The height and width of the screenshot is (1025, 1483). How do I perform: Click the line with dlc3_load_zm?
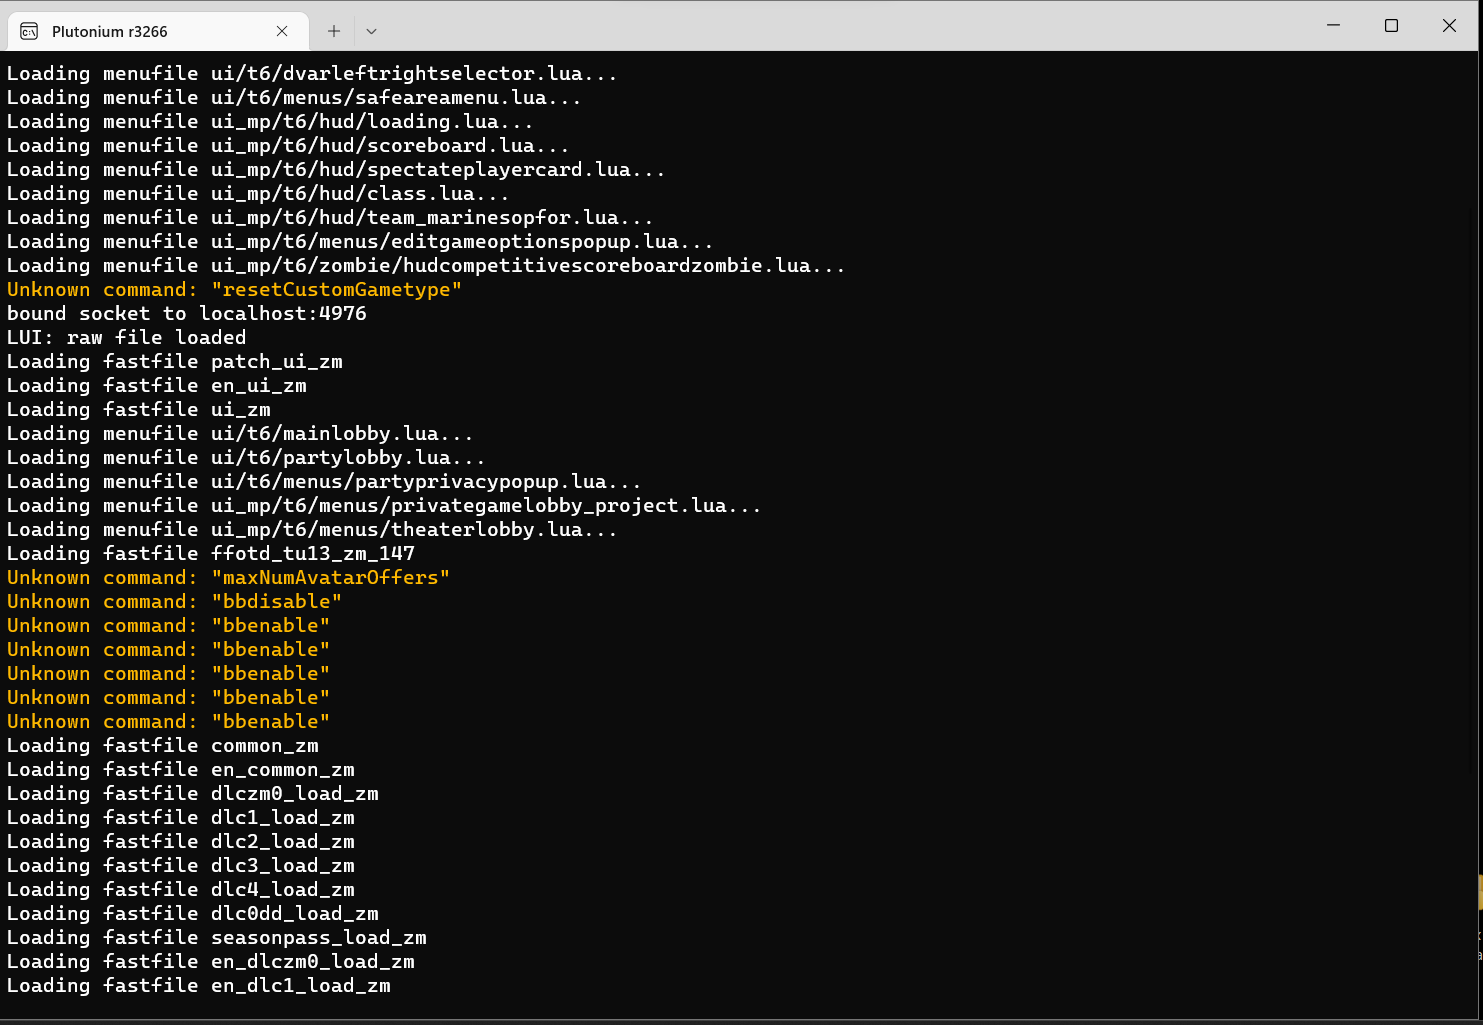click(x=181, y=865)
